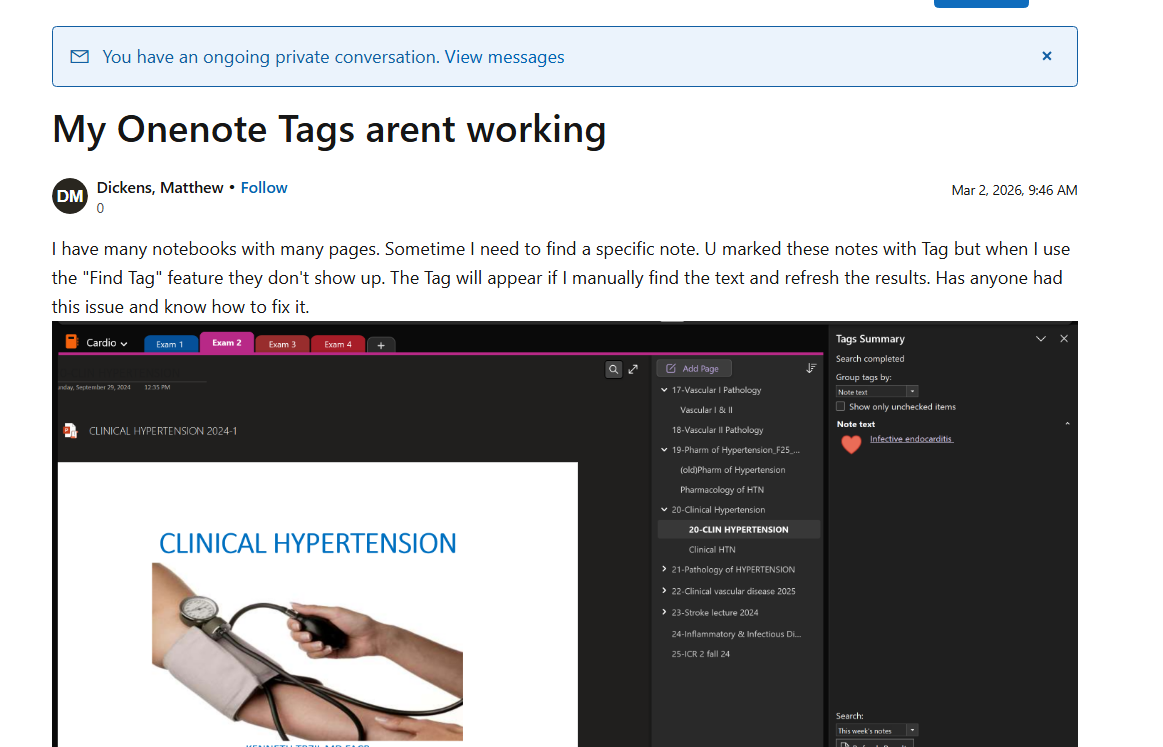
Task: Switch to the Exam 1 section tab
Action: click(x=169, y=344)
